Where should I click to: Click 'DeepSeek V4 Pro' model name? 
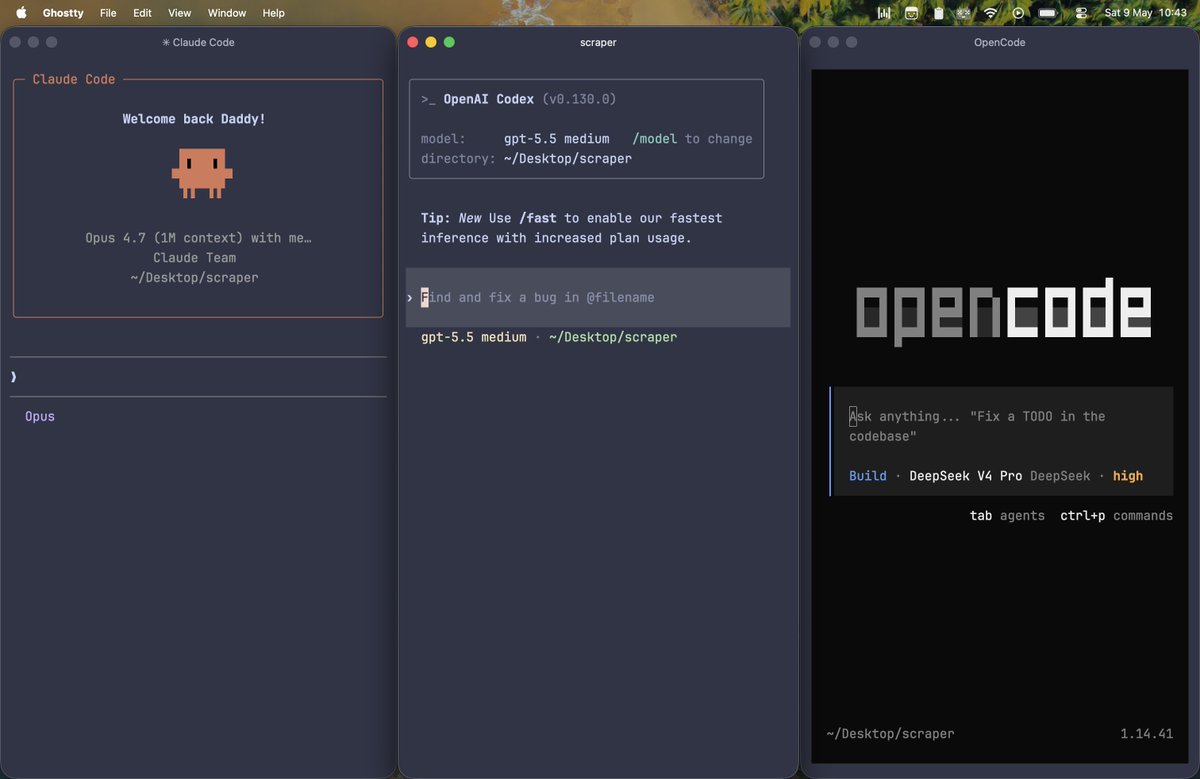[966, 476]
